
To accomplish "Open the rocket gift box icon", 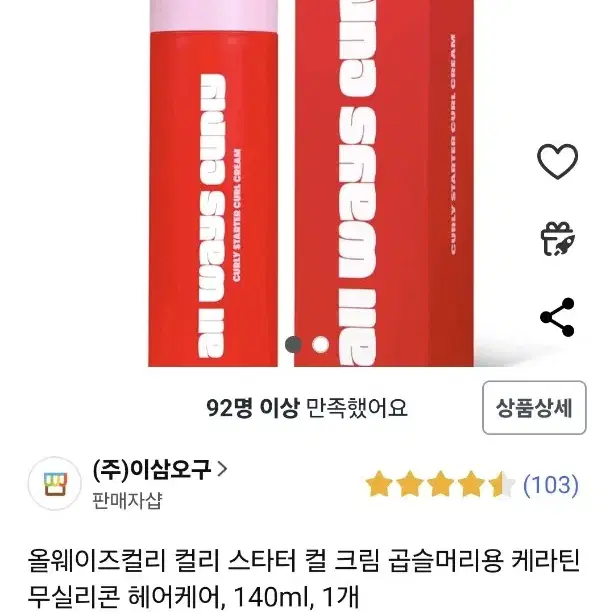I will 557,239.
